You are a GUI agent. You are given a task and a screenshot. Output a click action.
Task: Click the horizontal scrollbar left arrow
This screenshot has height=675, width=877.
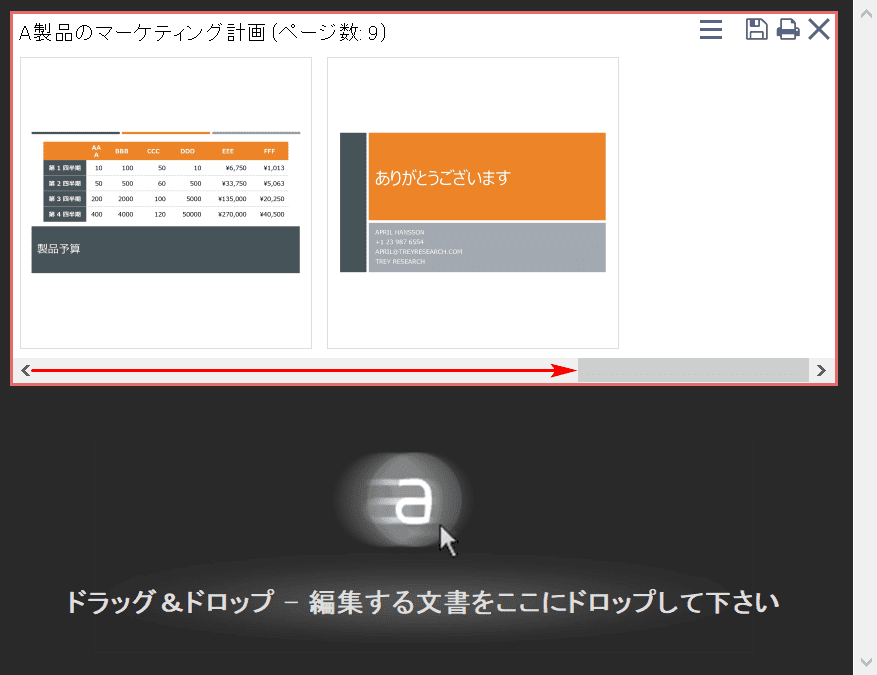[25, 370]
